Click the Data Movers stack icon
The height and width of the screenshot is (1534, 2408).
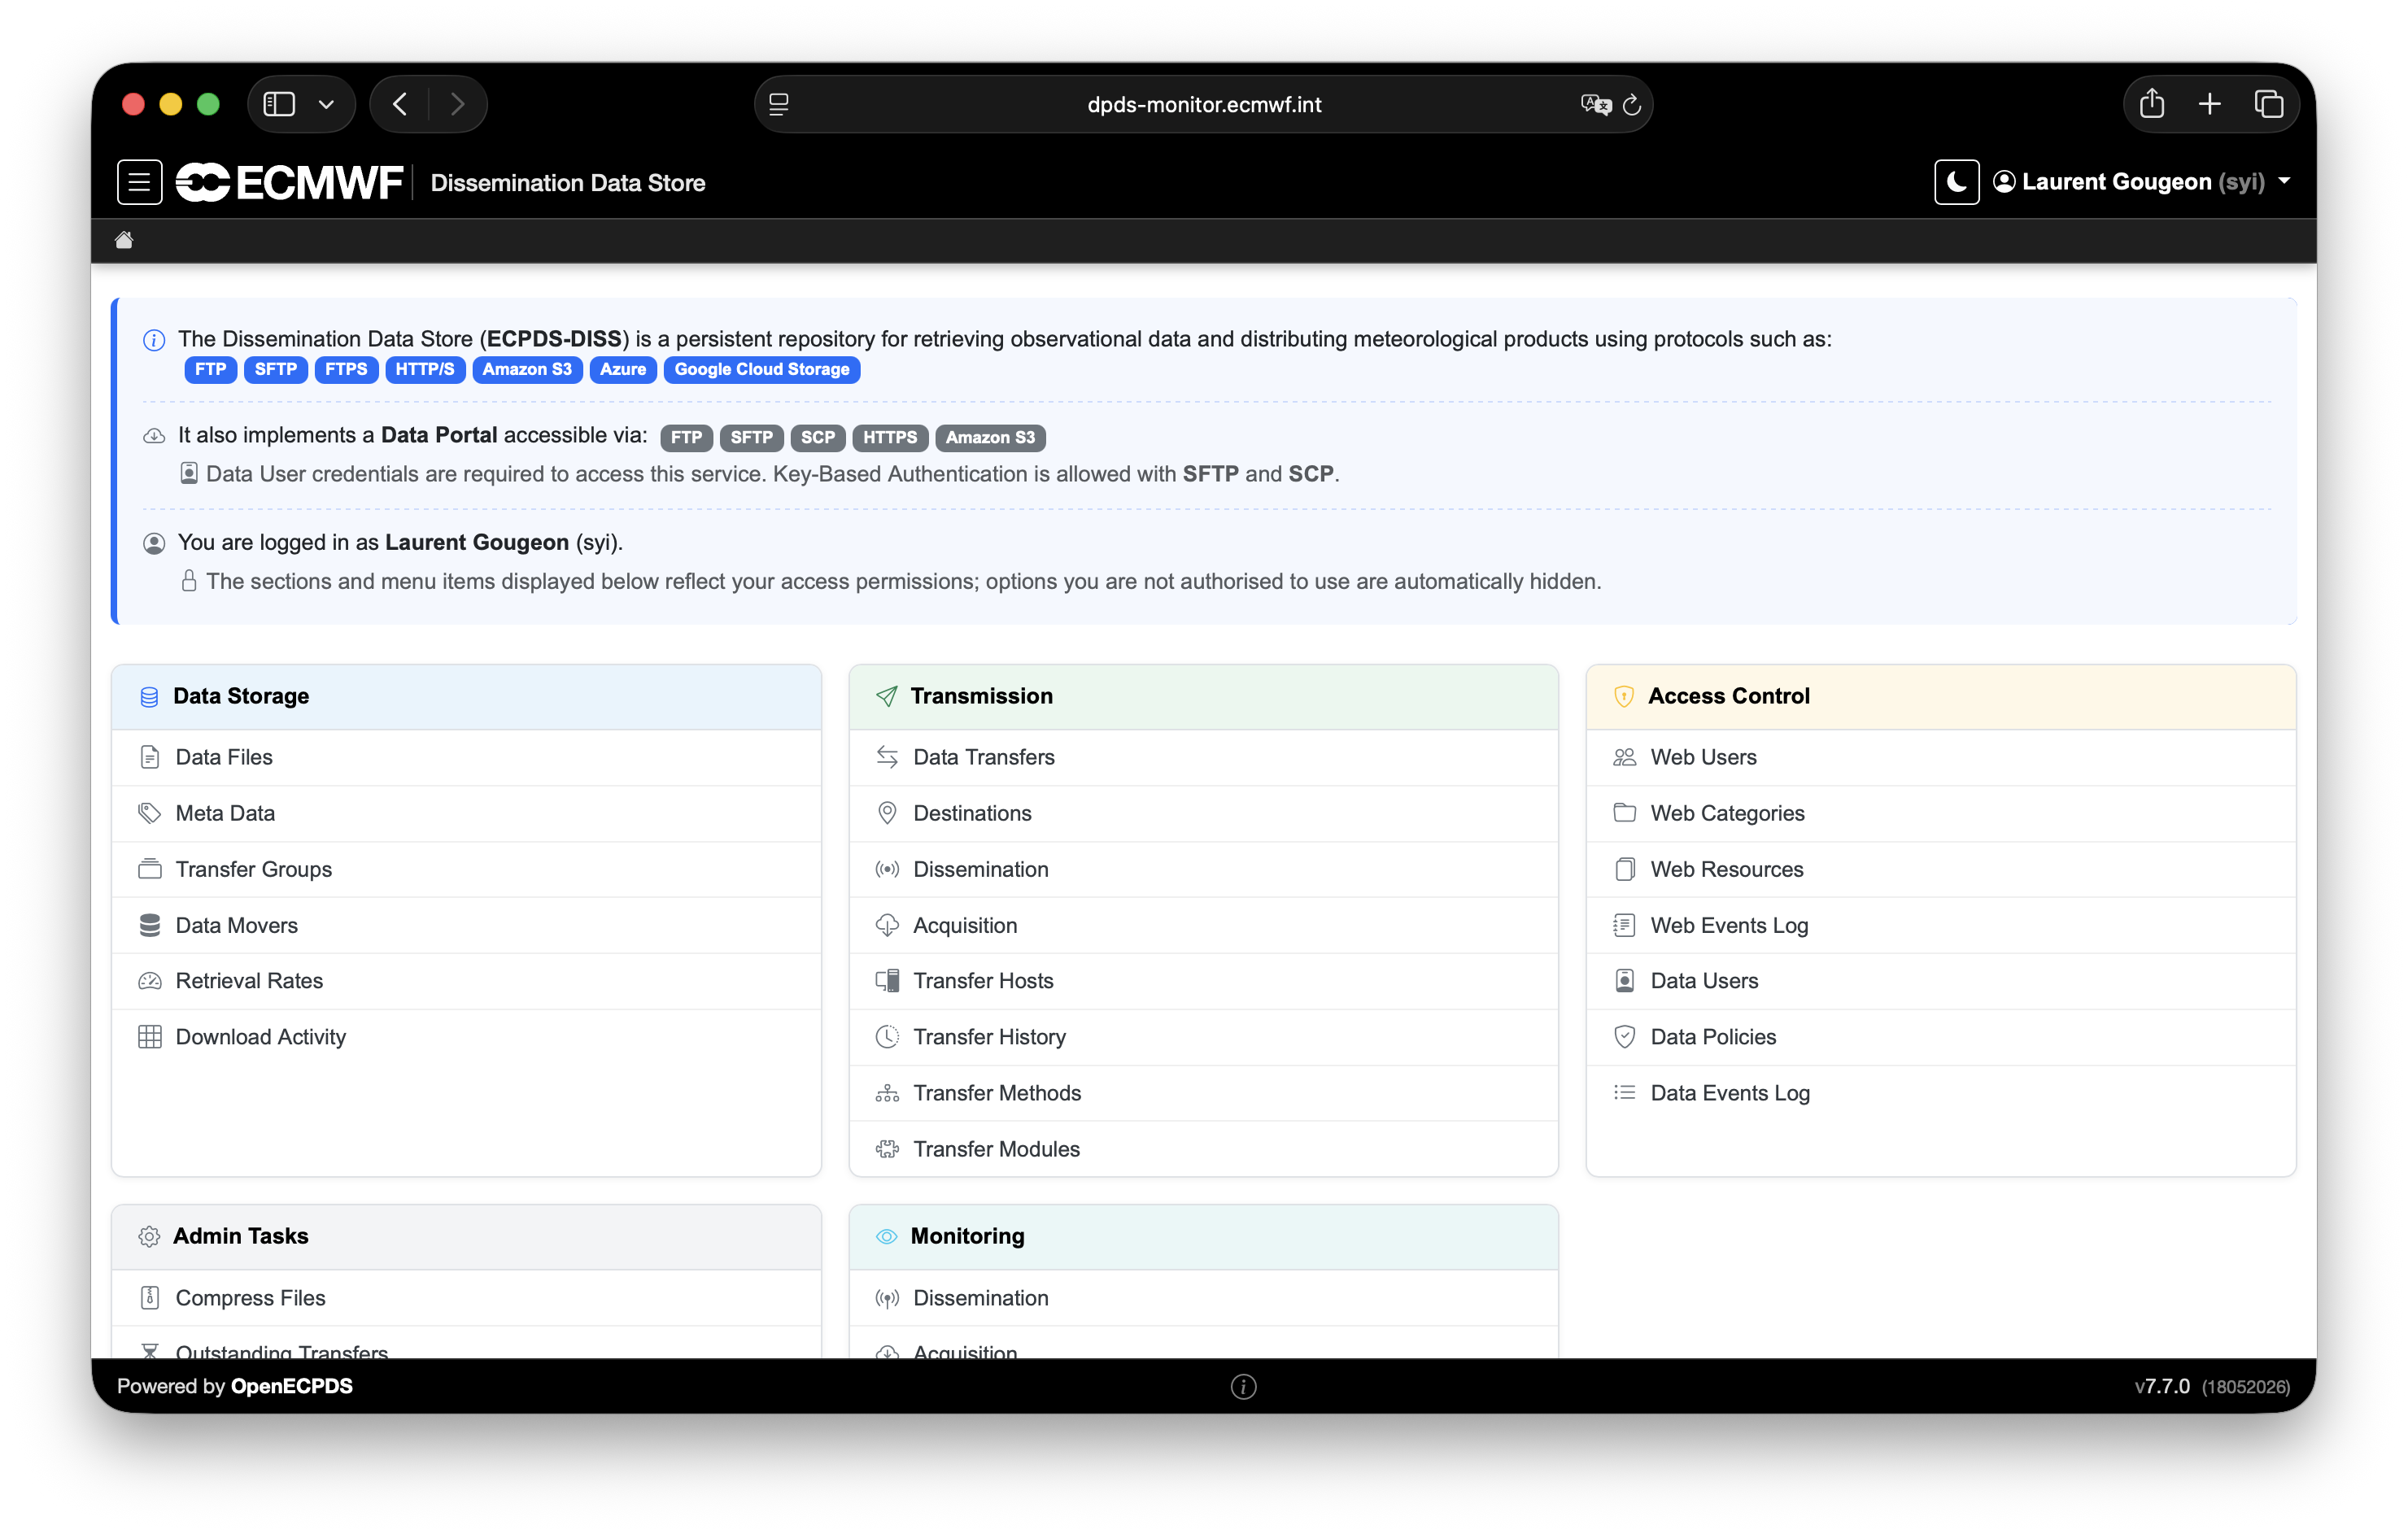tap(150, 925)
